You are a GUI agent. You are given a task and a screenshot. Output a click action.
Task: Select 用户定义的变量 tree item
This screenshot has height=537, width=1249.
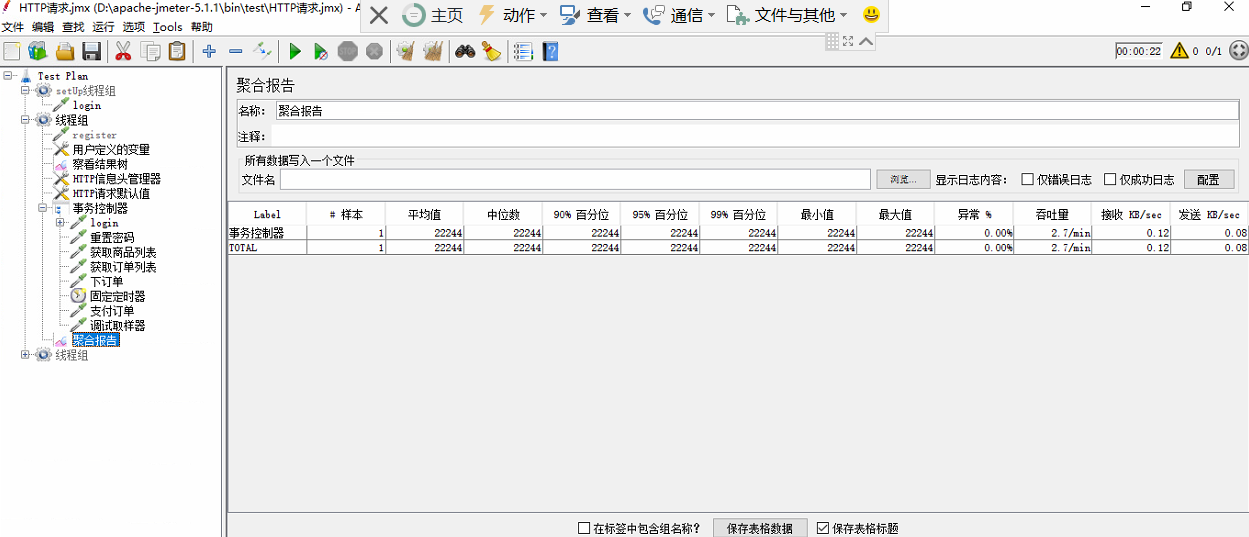111,150
